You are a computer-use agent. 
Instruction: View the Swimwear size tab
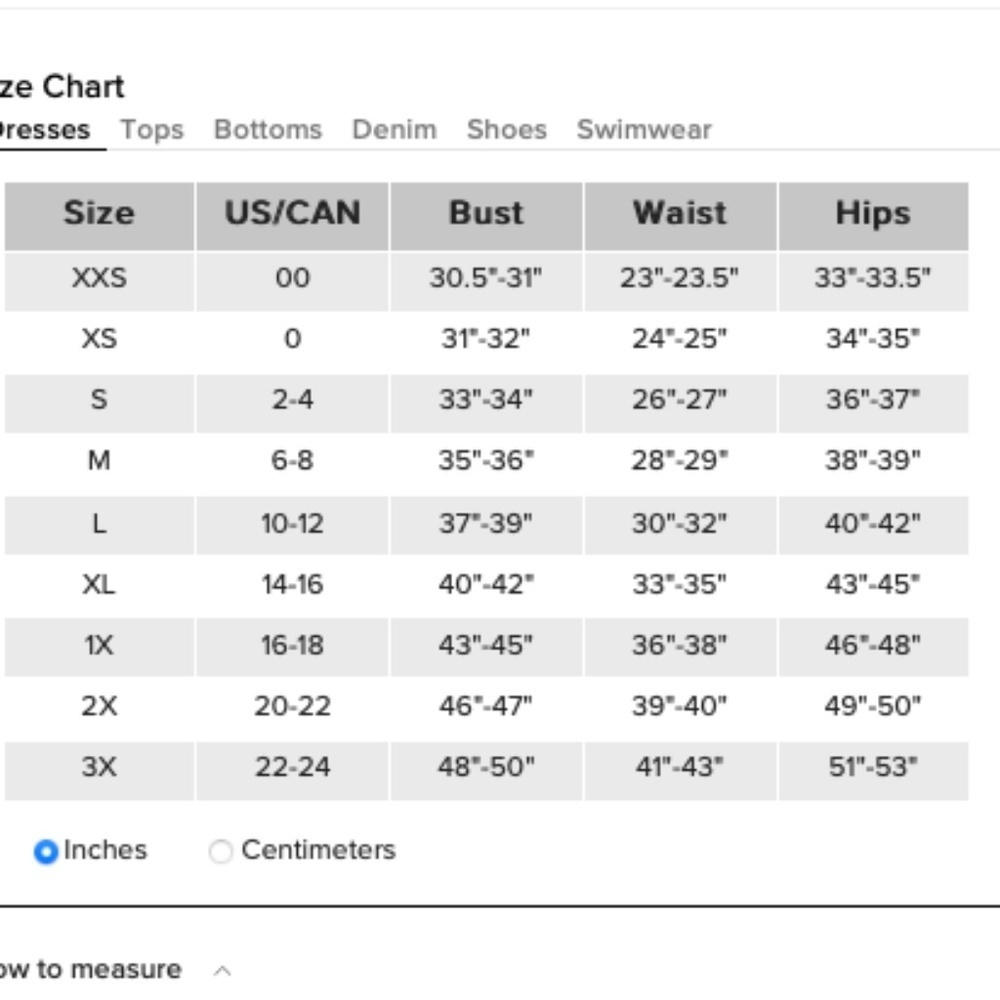click(644, 130)
